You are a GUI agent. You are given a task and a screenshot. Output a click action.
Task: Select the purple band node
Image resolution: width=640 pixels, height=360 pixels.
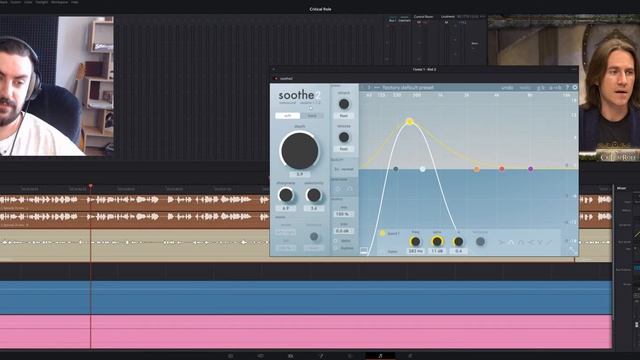click(531, 169)
